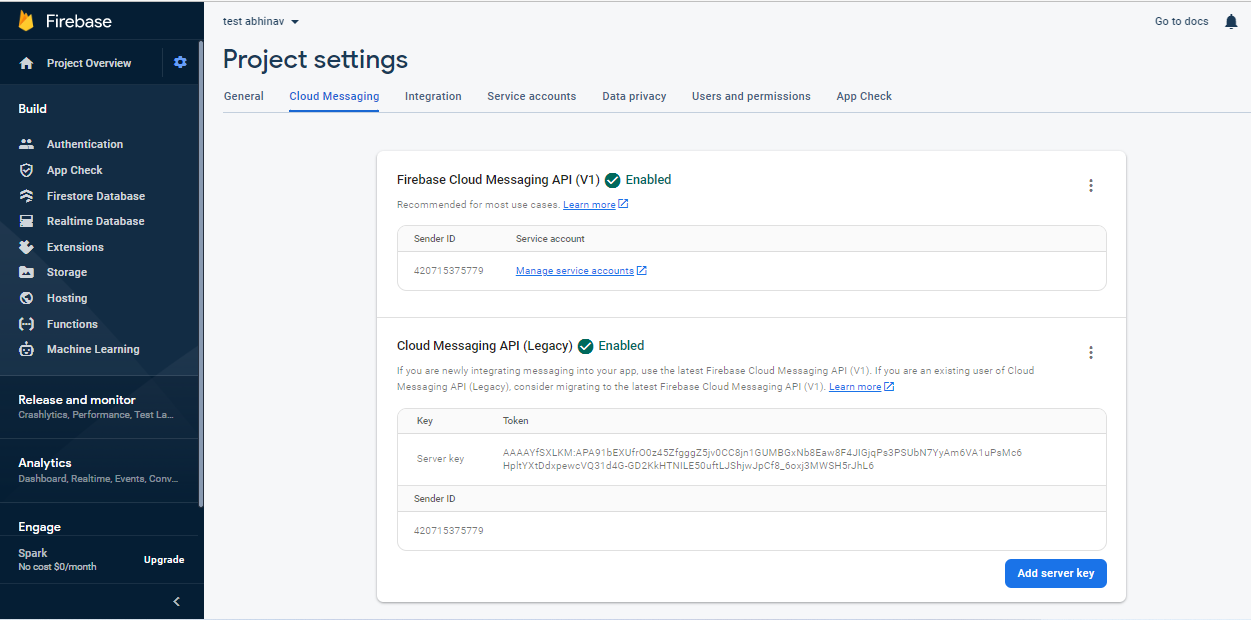Click the Upgrade plan button
Viewport: 1251px width, 620px height.
164,560
